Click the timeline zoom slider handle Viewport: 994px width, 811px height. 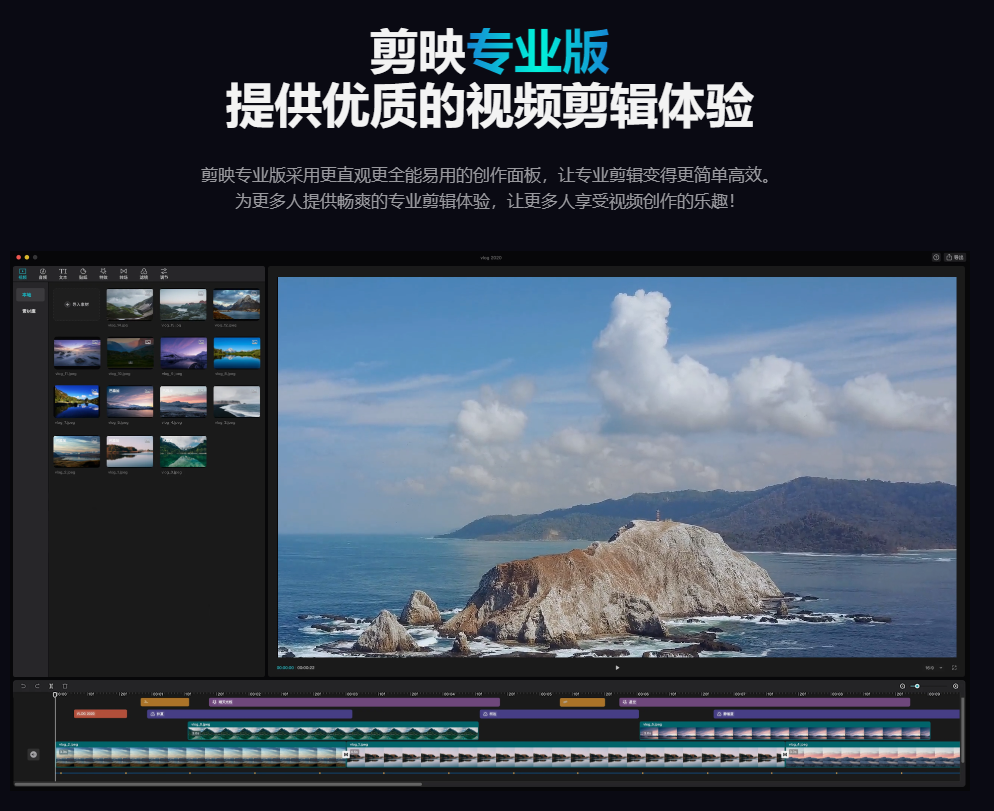pos(917,686)
